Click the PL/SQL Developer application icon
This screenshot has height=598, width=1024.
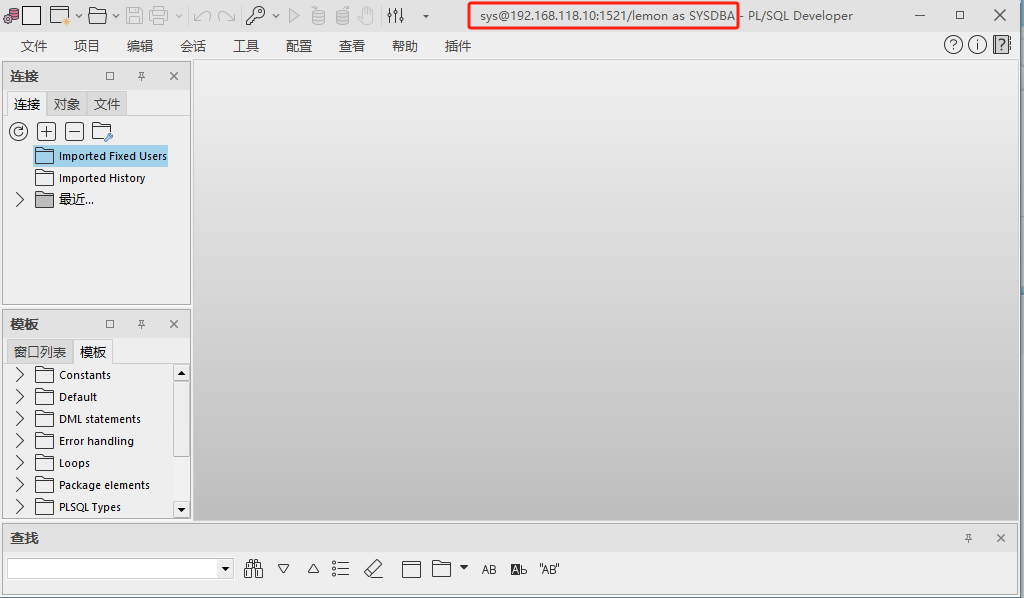tap(11, 15)
